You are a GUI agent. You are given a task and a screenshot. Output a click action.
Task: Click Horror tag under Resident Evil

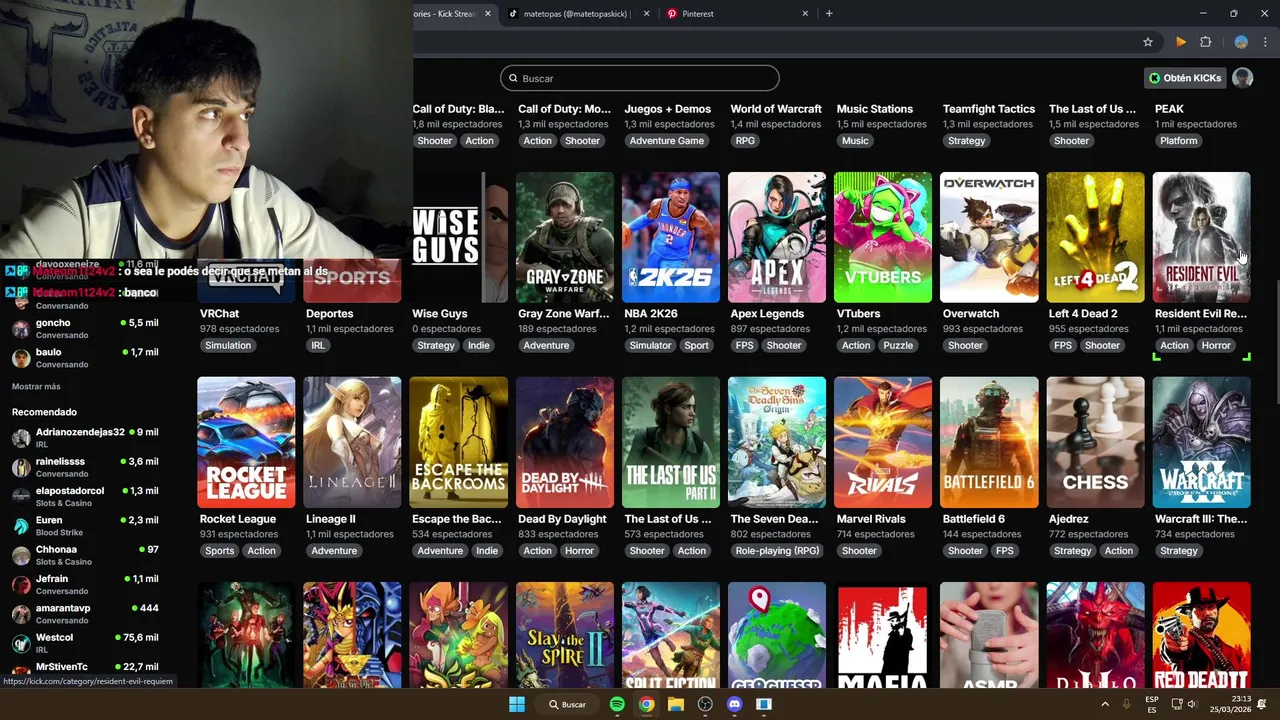1216,345
